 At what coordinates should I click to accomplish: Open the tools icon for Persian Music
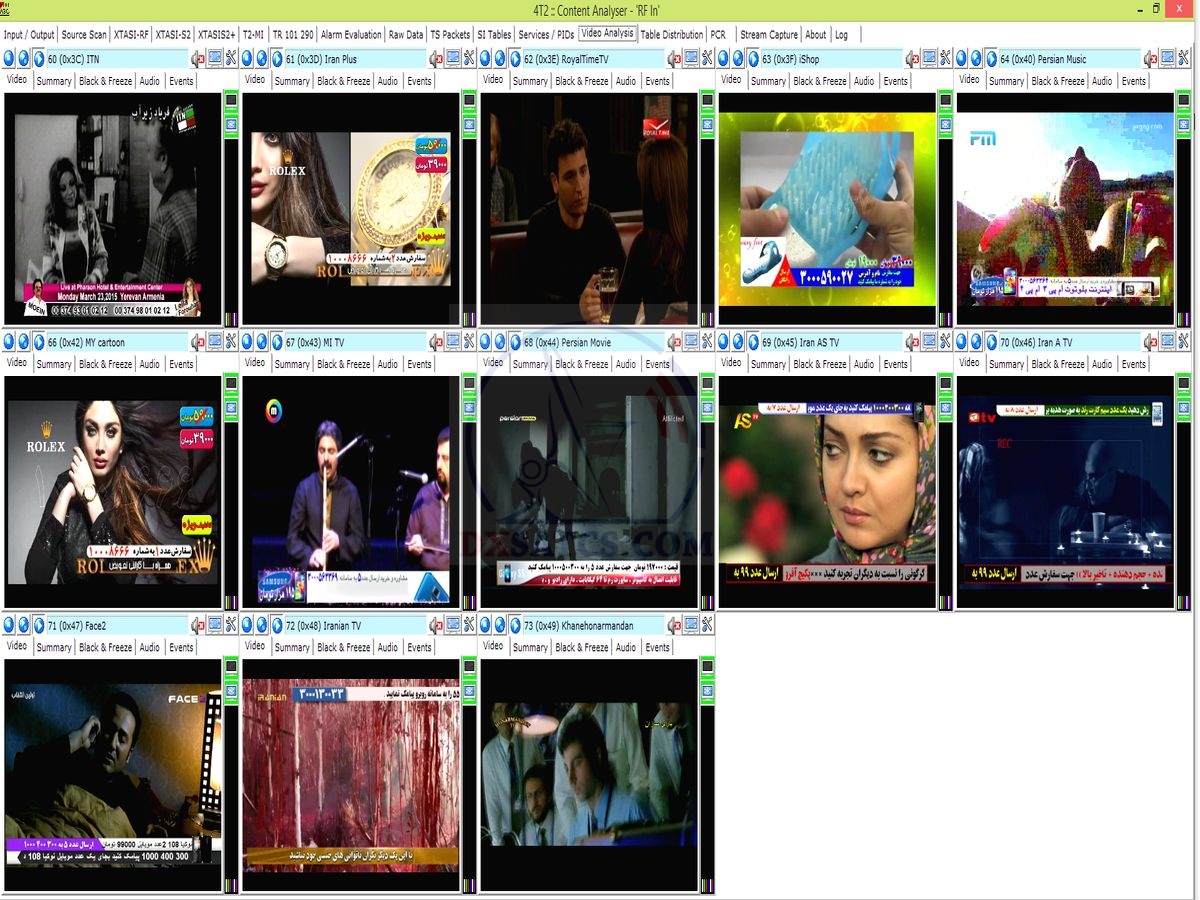pyautogui.click(x=1183, y=59)
